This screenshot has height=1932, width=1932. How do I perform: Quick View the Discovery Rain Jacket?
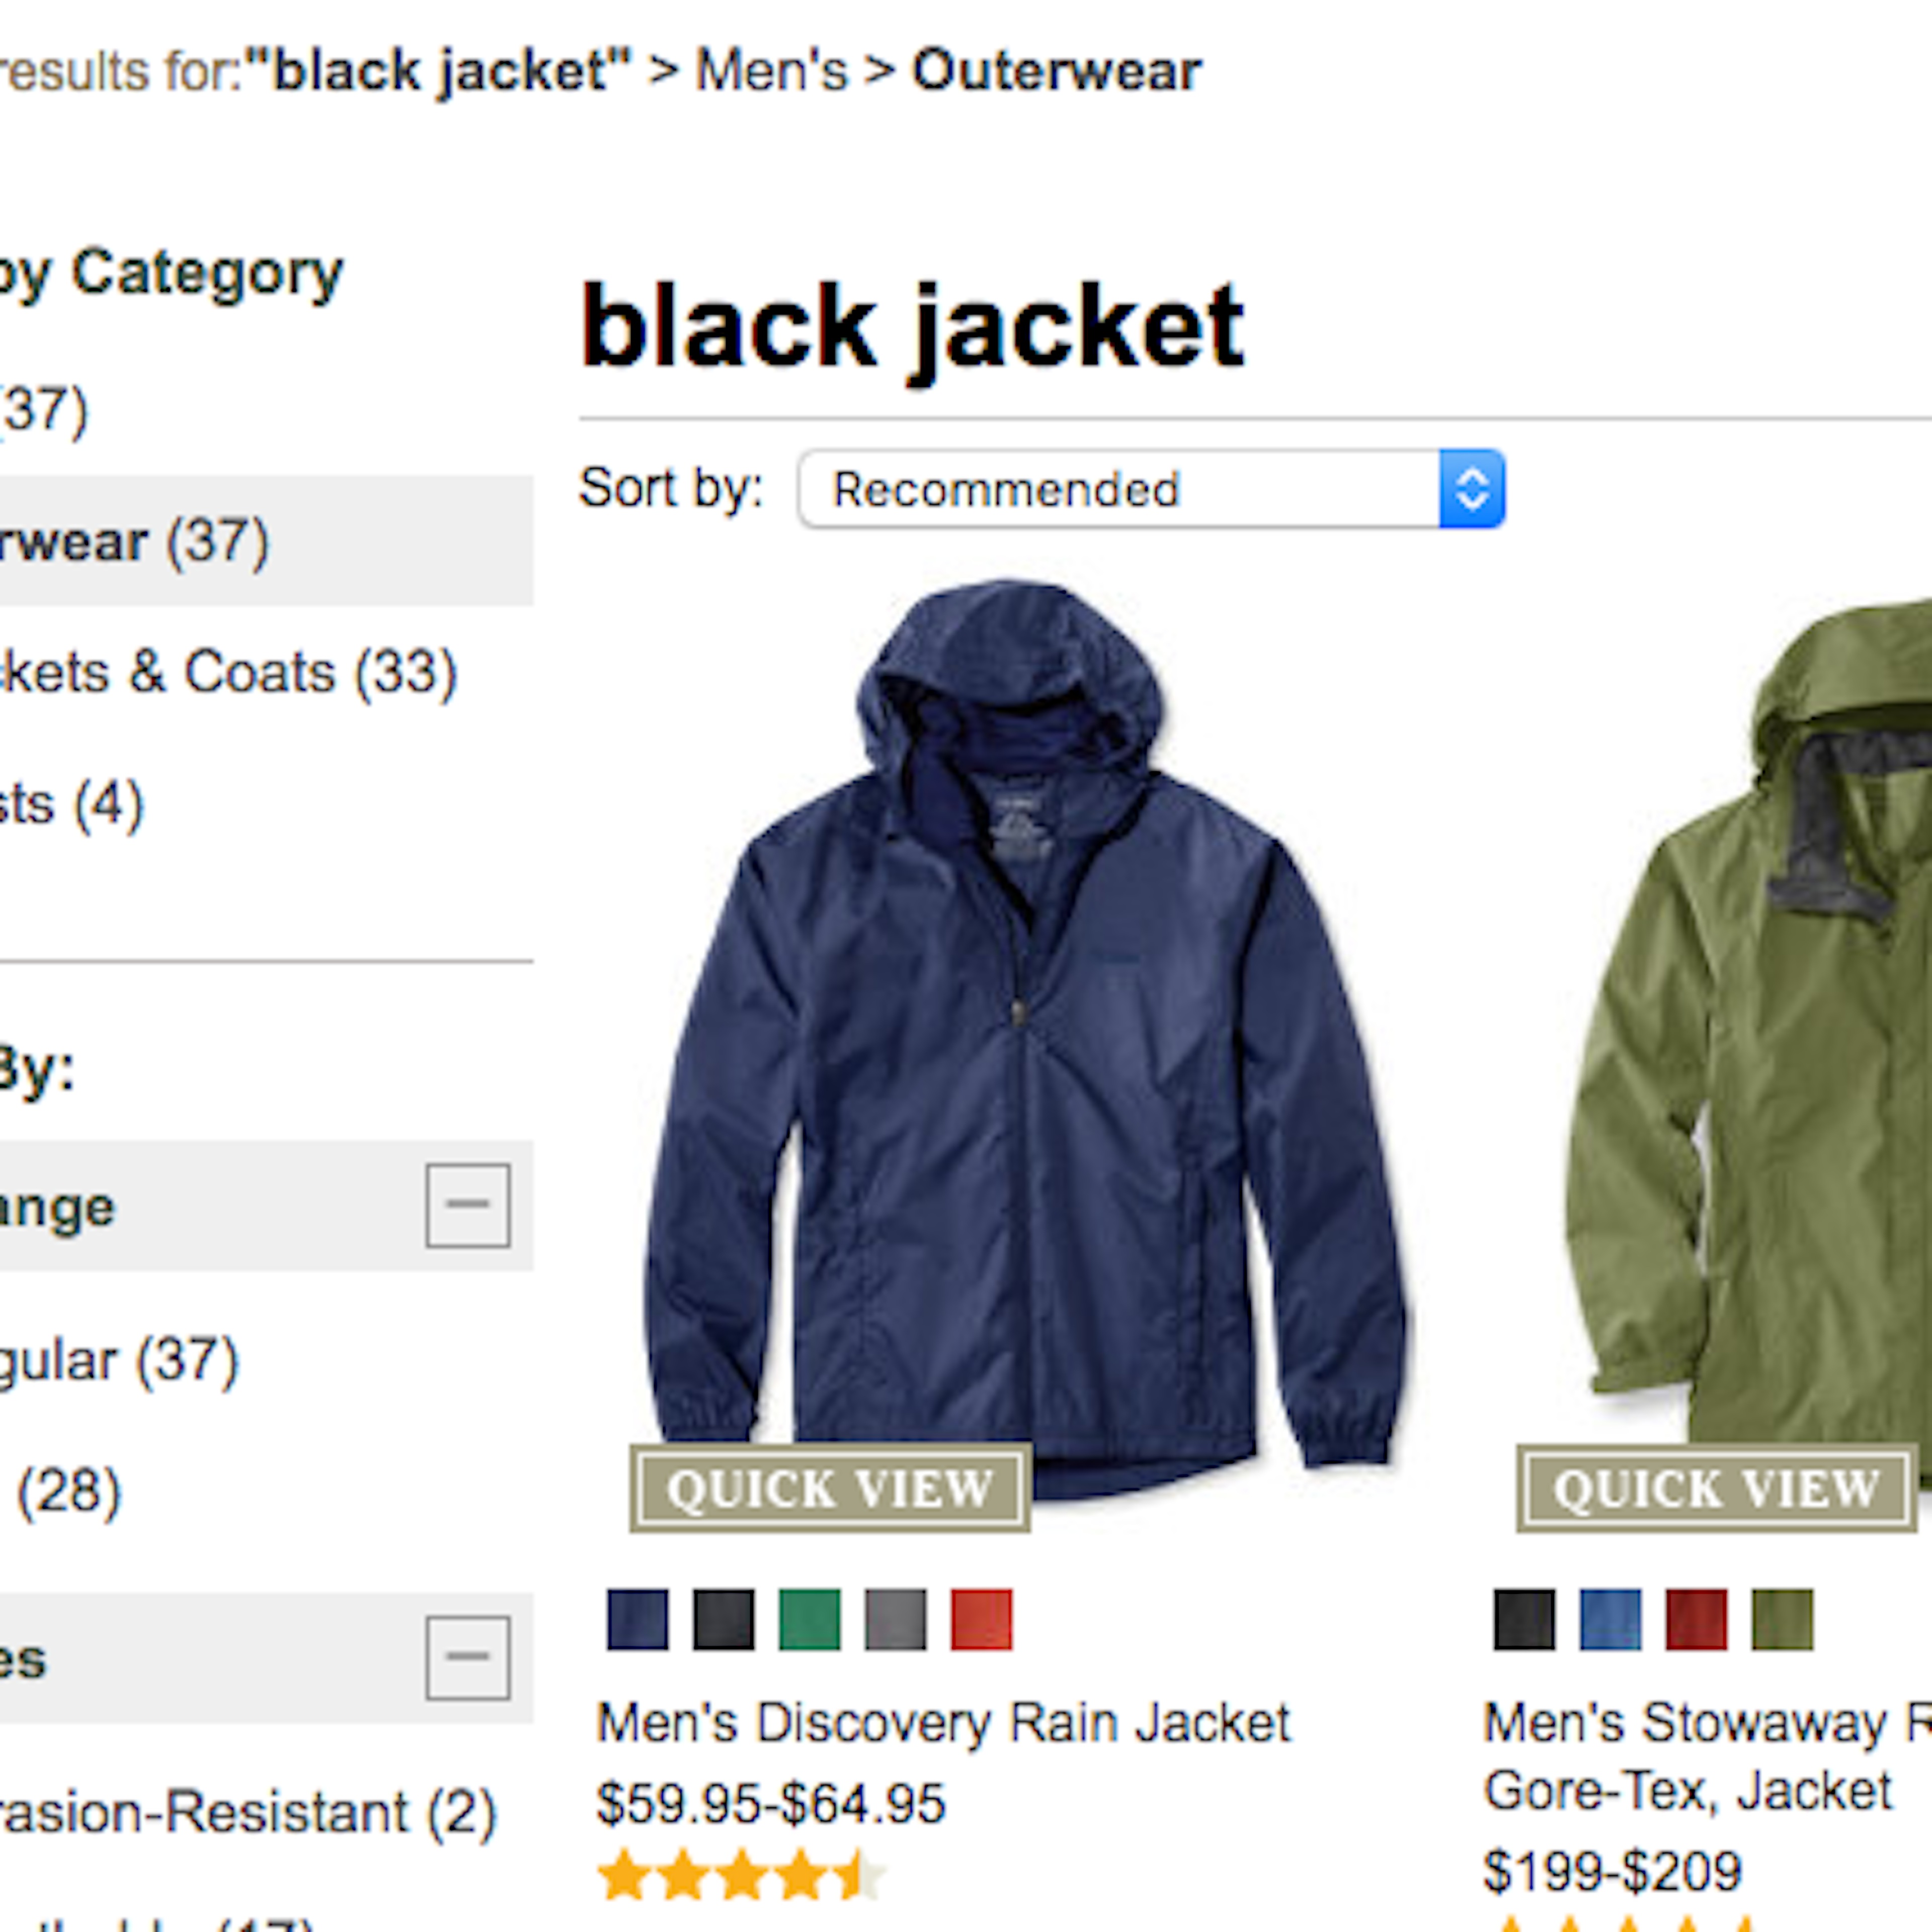point(830,1488)
